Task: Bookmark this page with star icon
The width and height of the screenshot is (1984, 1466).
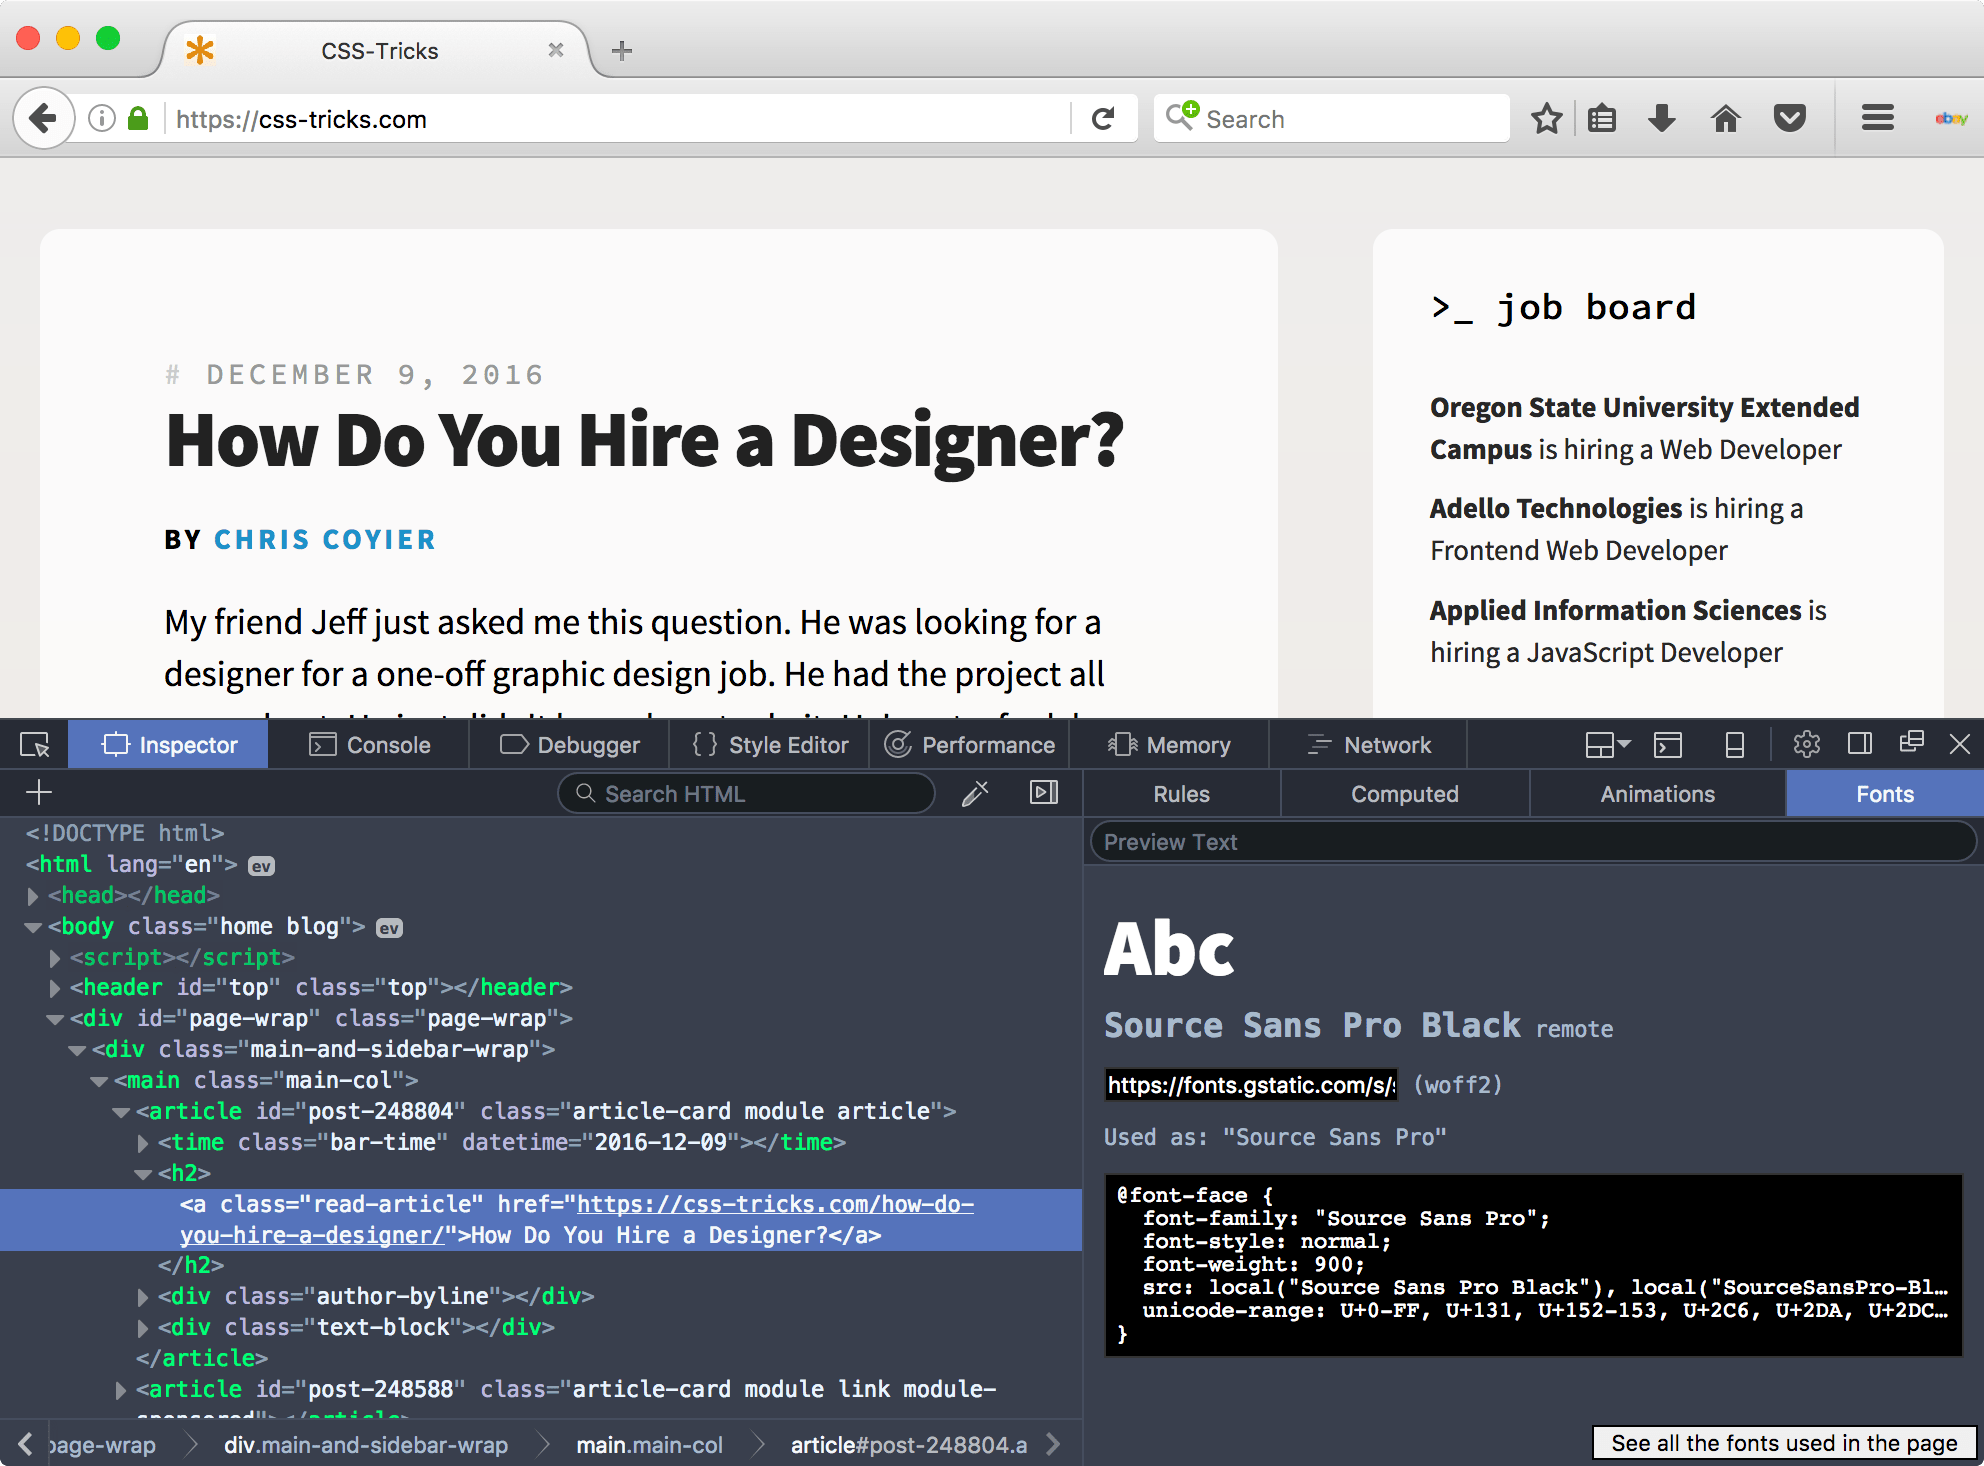Action: (x=1546, y=119)
